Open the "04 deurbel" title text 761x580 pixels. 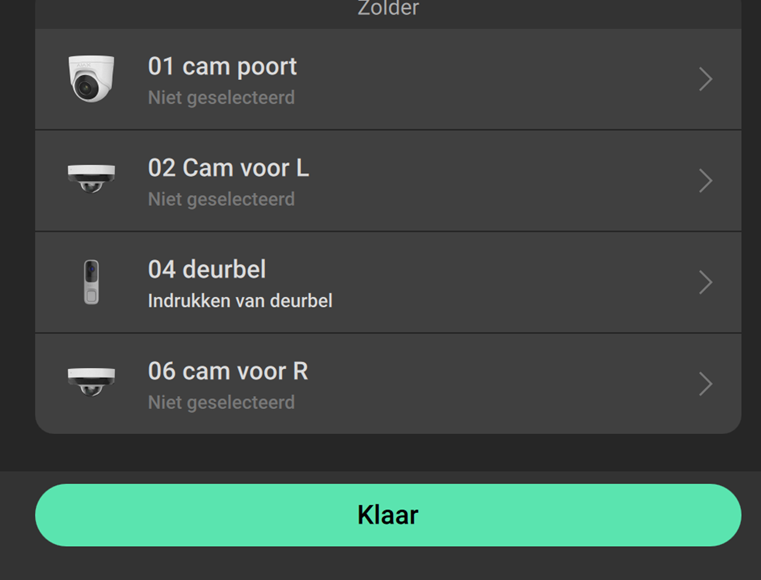[207, 270]
